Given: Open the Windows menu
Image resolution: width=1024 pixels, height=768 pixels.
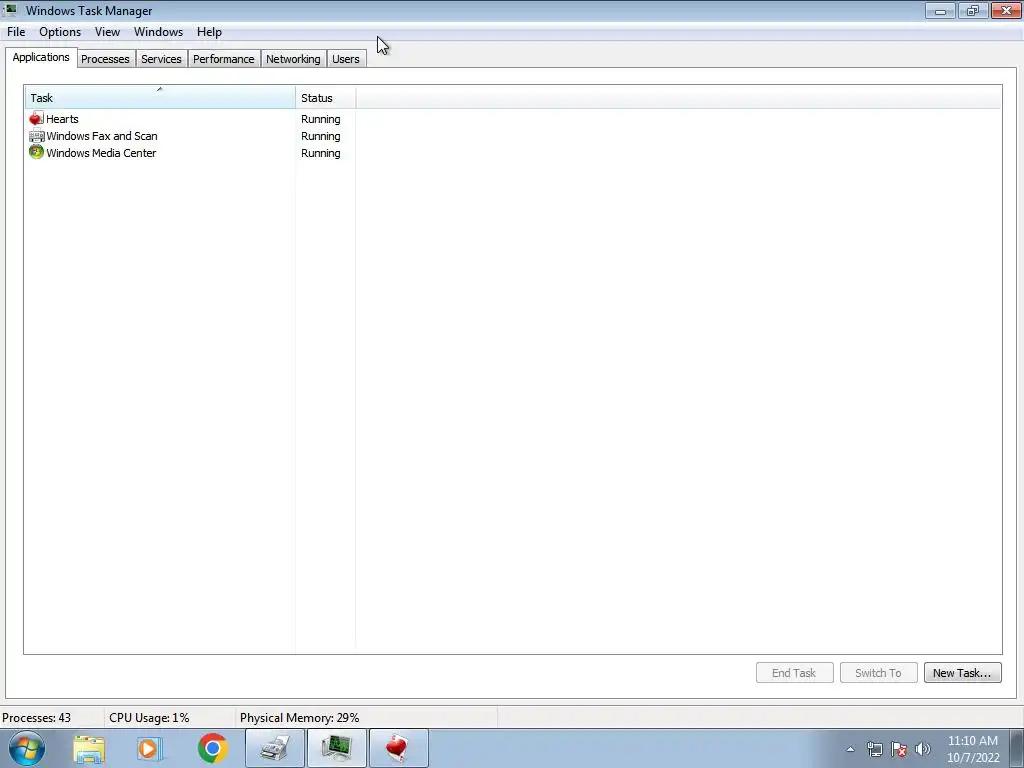Looking at the screenshot, I should 158,31.
